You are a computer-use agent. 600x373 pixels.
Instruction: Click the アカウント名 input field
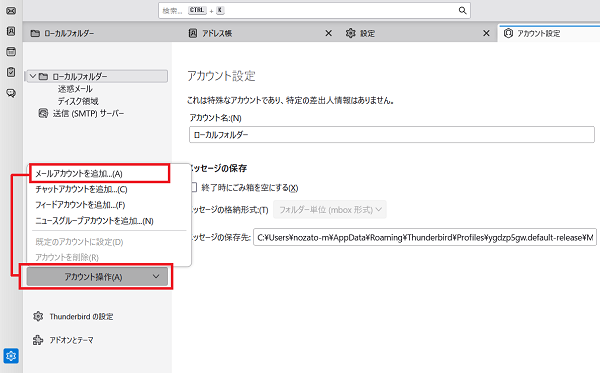391,135
